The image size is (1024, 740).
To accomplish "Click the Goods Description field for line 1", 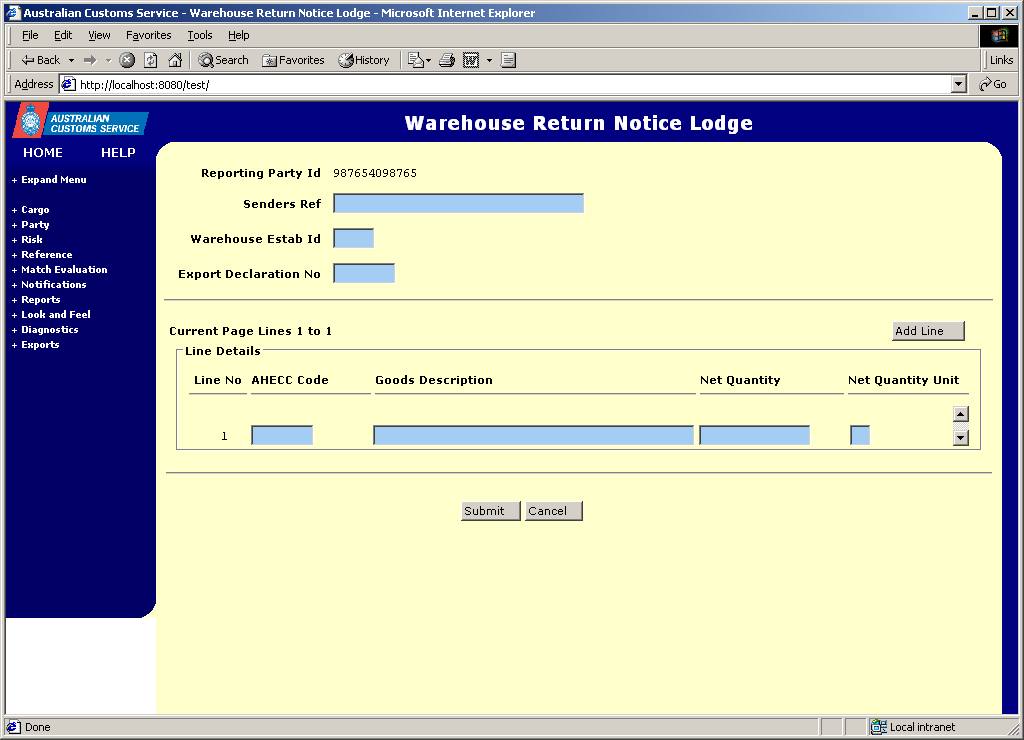I will (533, 435).
